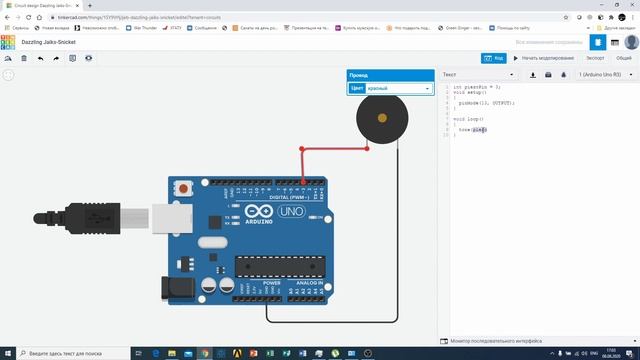Bookmark page with star icon
The width and height of the screenshot is (640, 360).
pyautogui.click(x=566, y=18)
